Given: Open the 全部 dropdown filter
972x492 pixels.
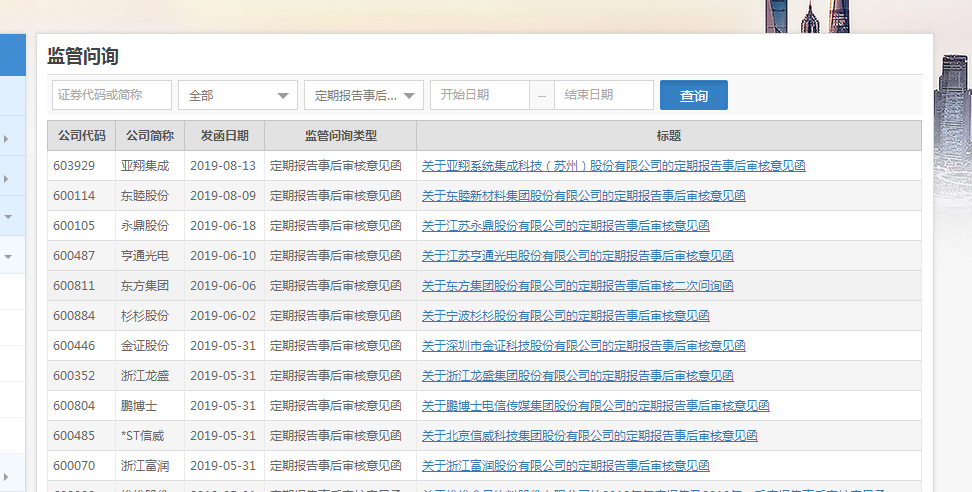Looking at the screenshot, I should [237, 96].
